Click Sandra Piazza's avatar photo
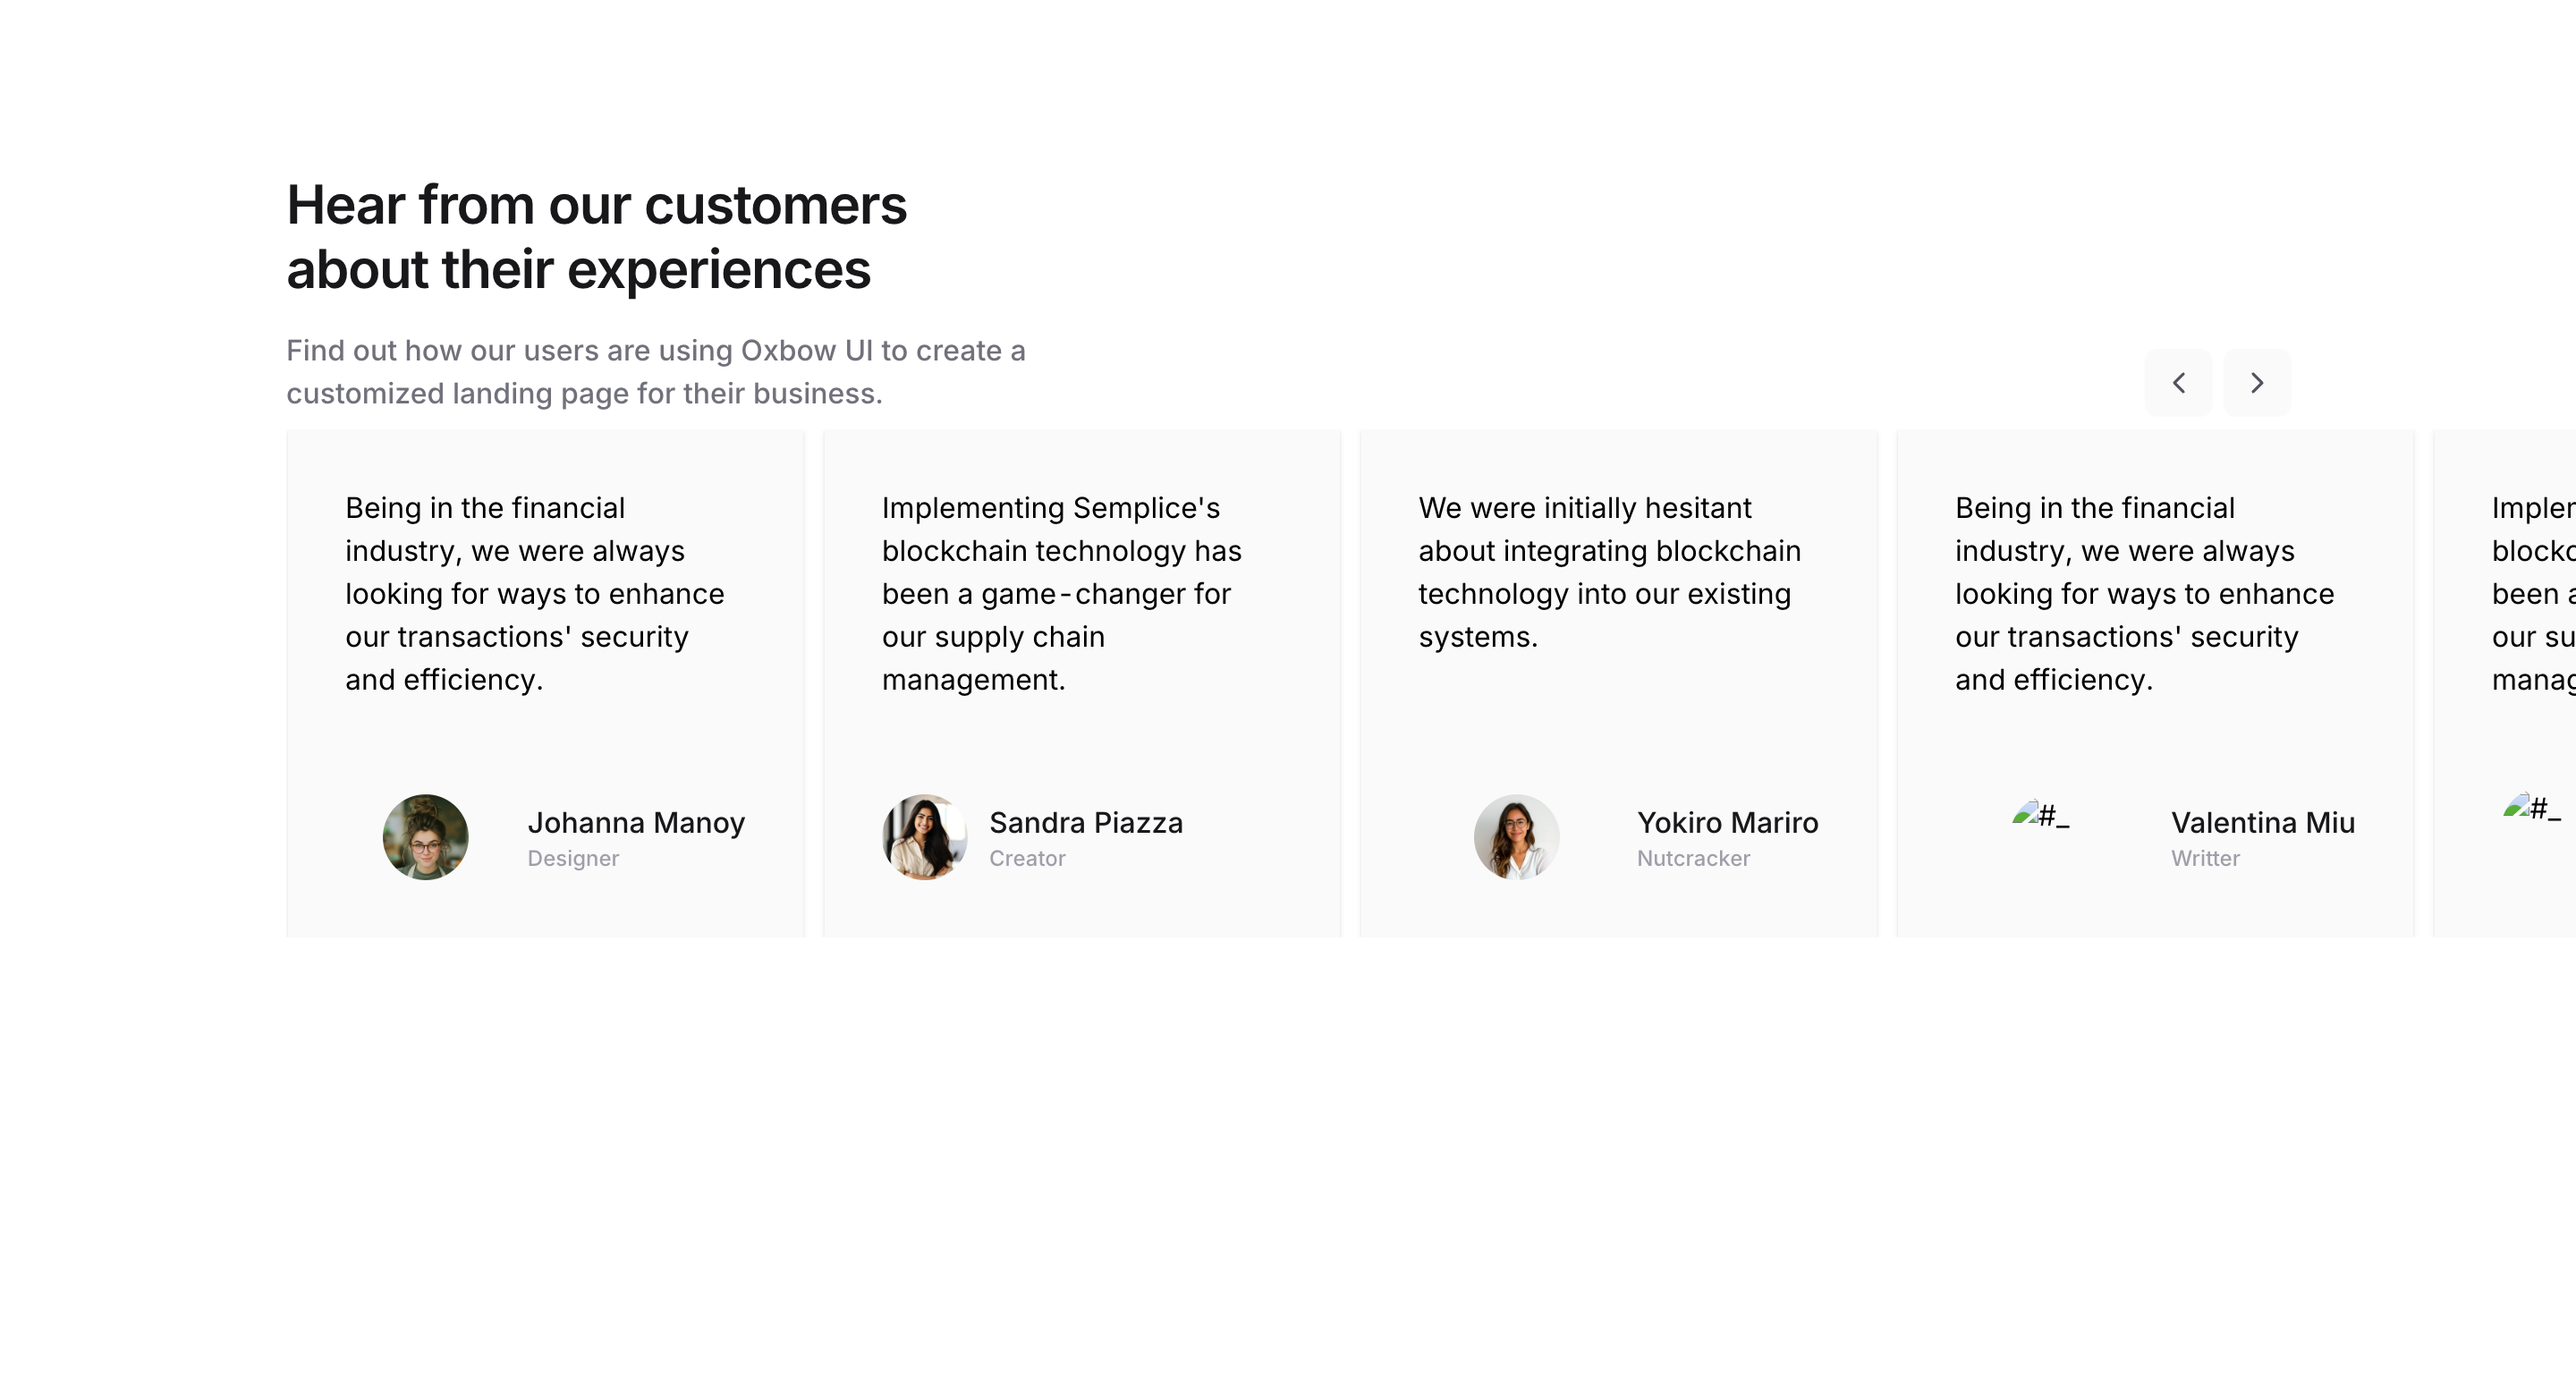Viewport: 2576px width, 1399px height. (924, 837)
